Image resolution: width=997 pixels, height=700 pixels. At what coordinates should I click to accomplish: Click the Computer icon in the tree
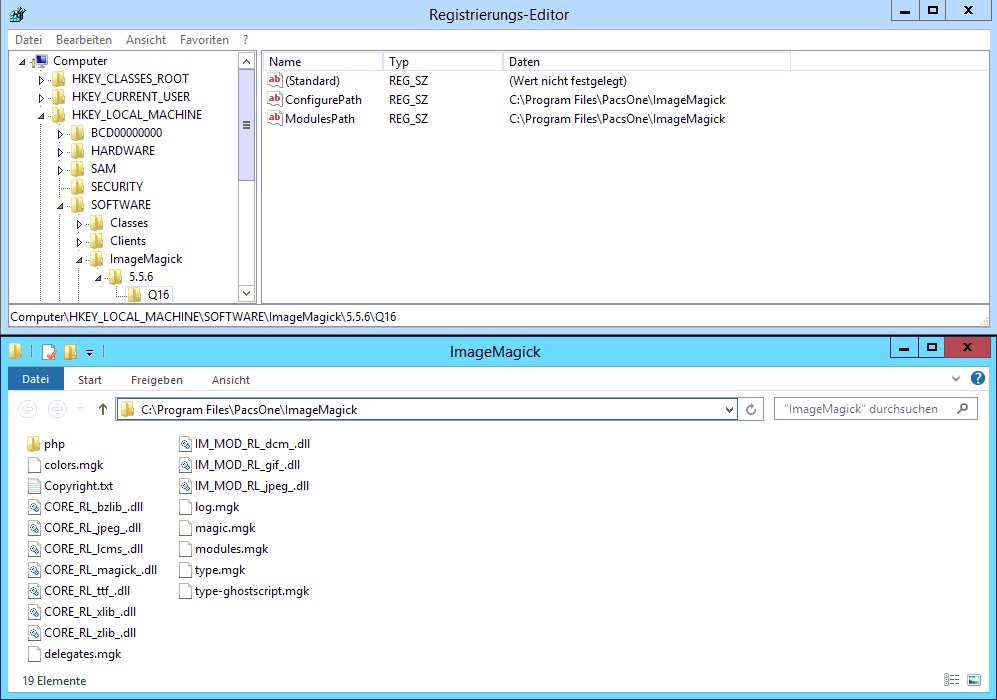40,61
